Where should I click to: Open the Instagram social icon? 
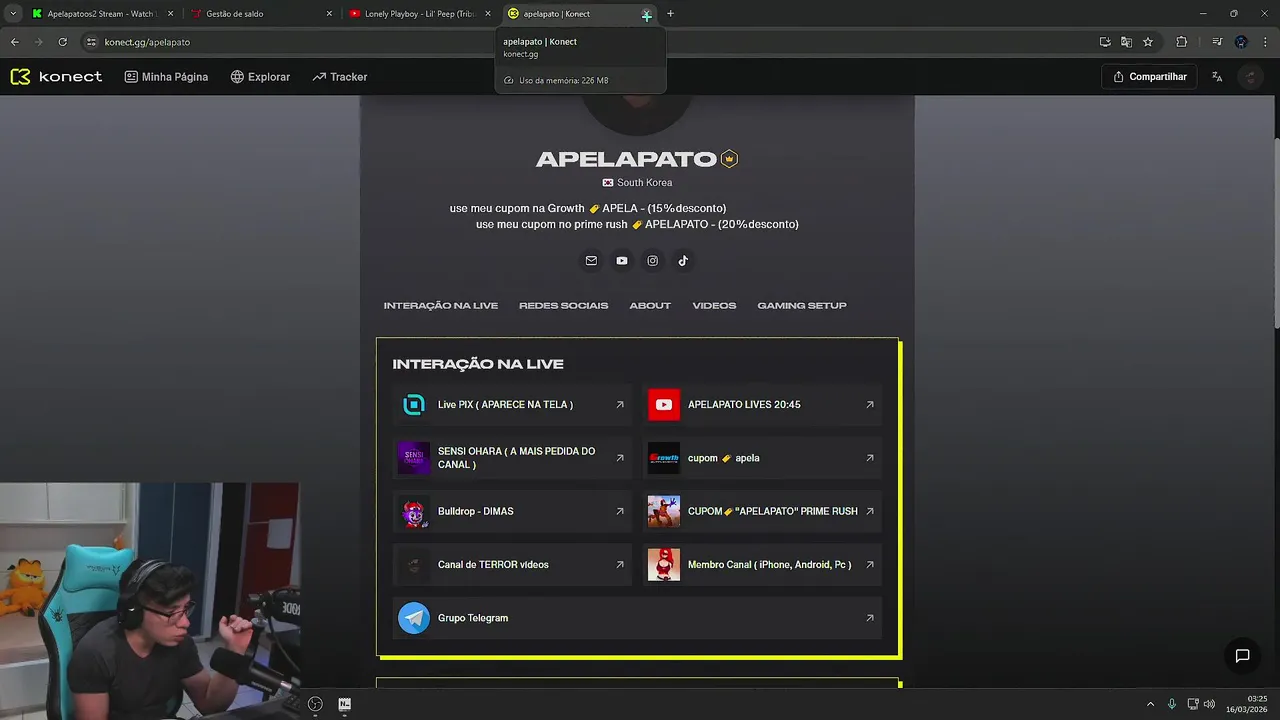click(x=652, y=261)
